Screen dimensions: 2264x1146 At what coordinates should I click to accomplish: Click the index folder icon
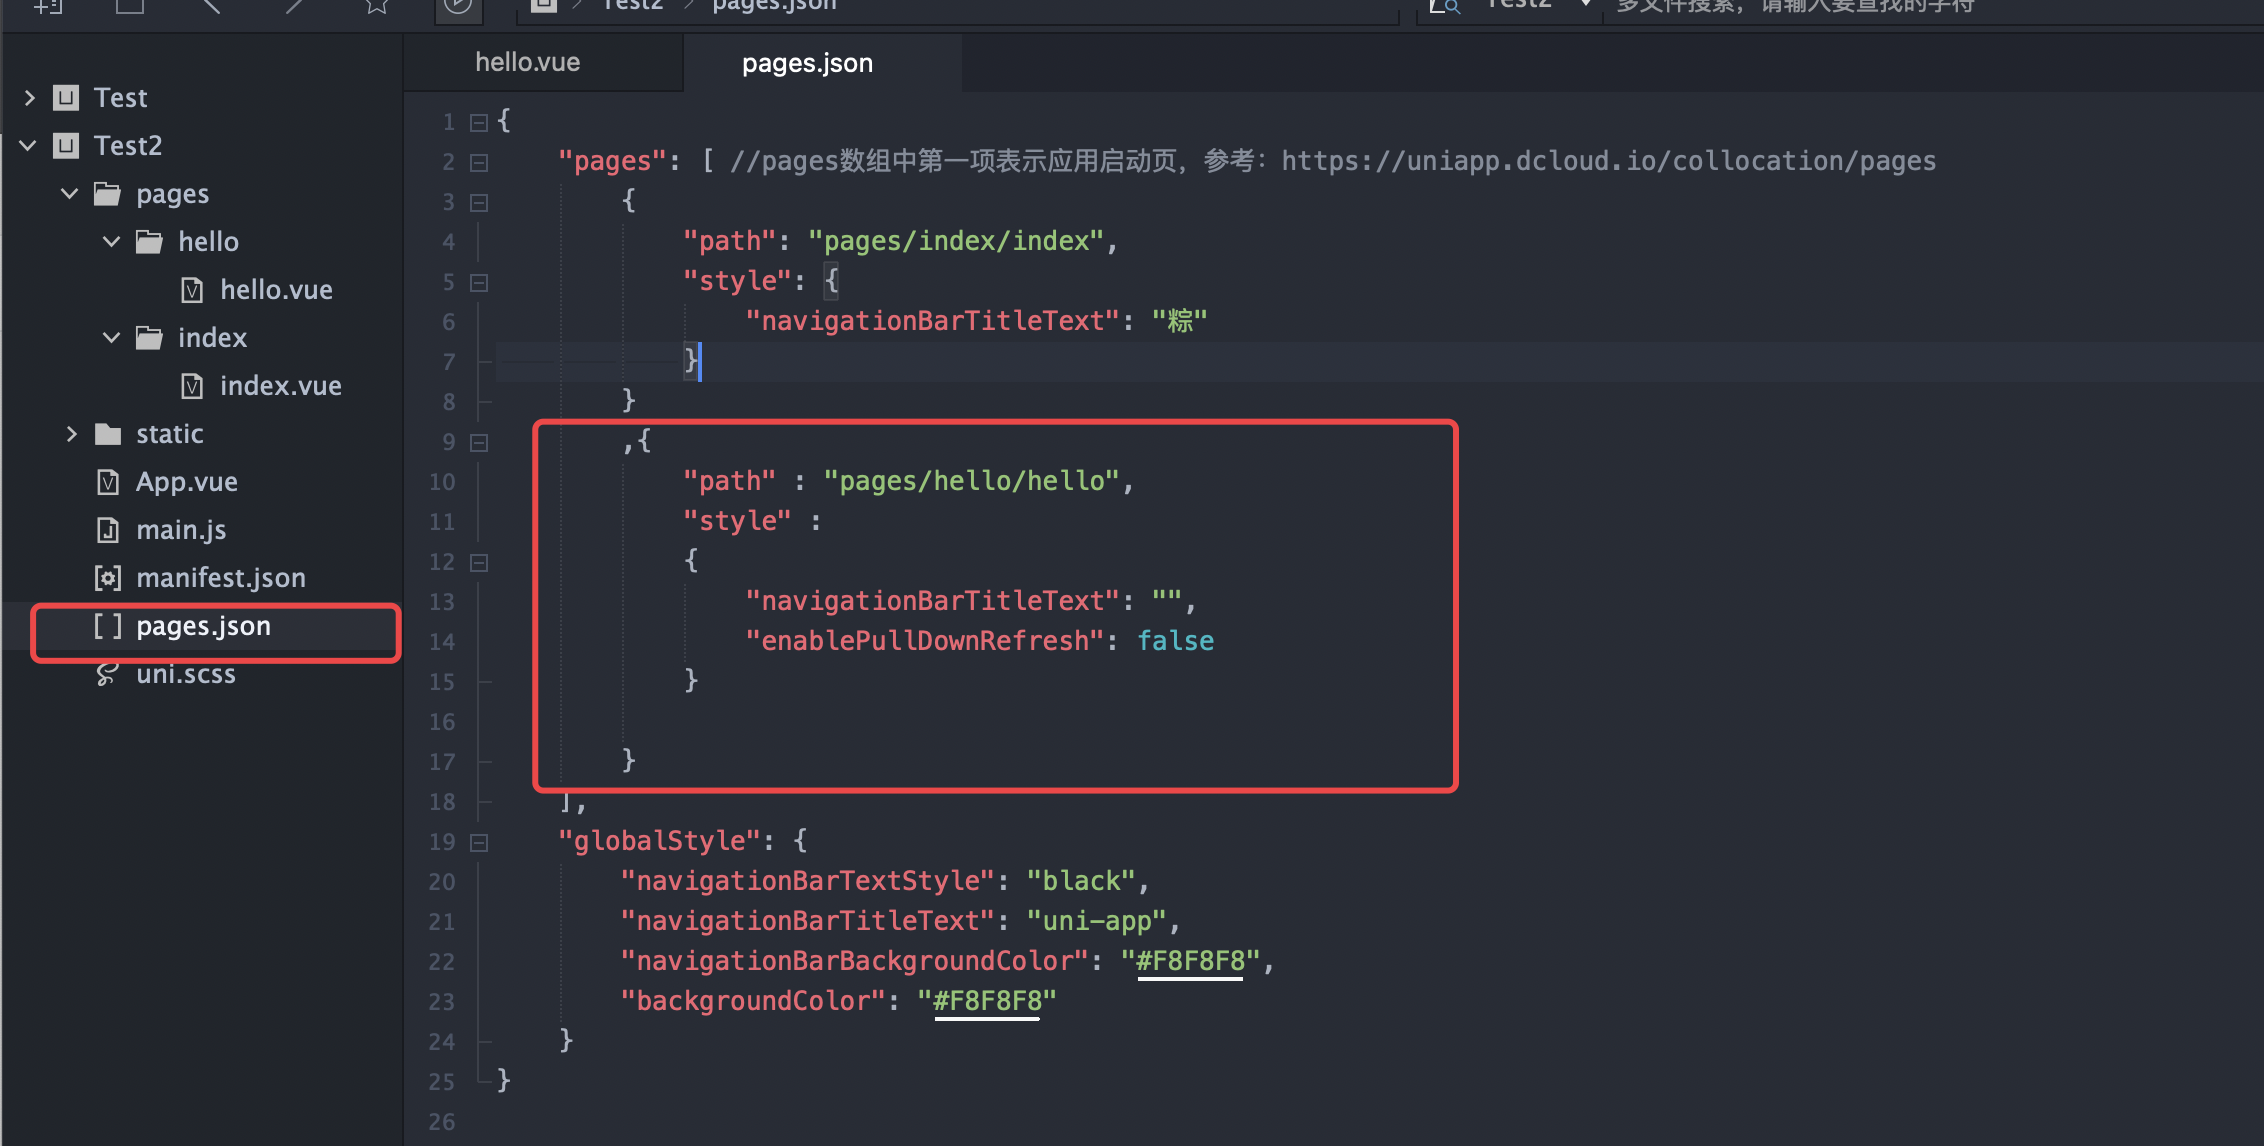click(150, 337)
